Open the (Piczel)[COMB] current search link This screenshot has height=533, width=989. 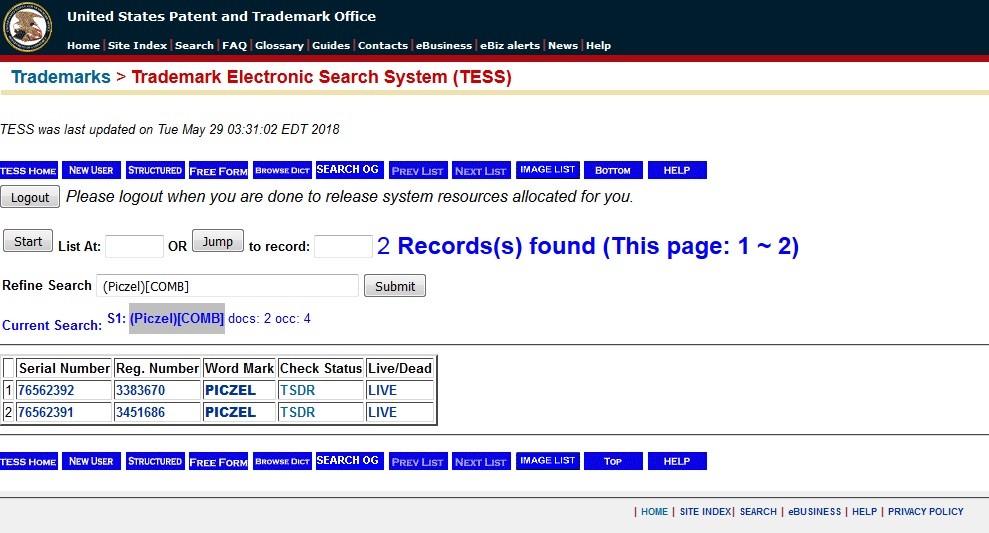point(177,319)
